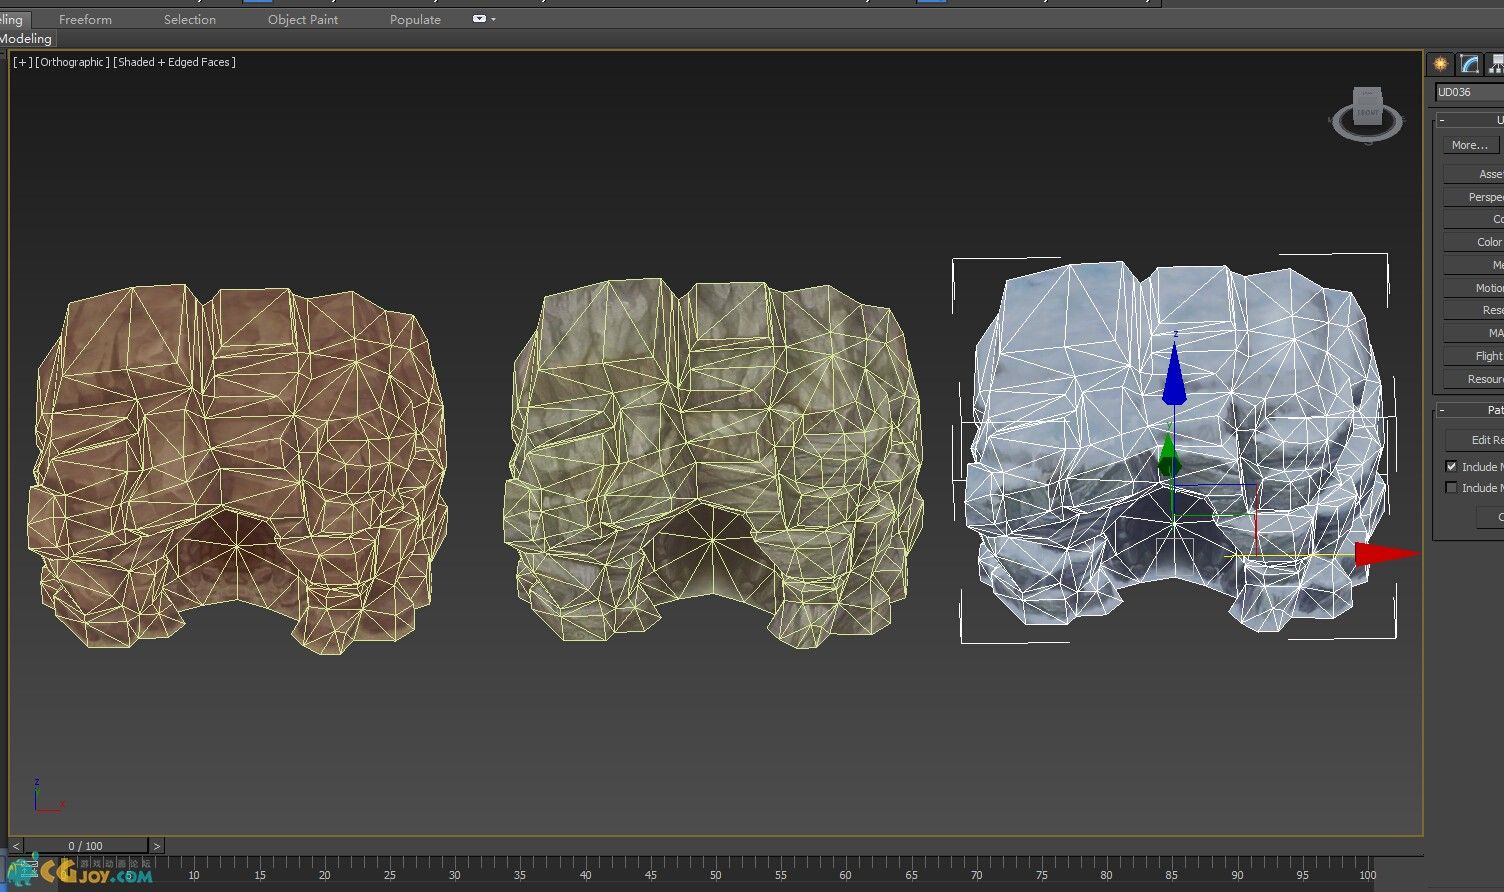Click the 0 / 100 time slider

pyautogui.click(x=85, y=846)
